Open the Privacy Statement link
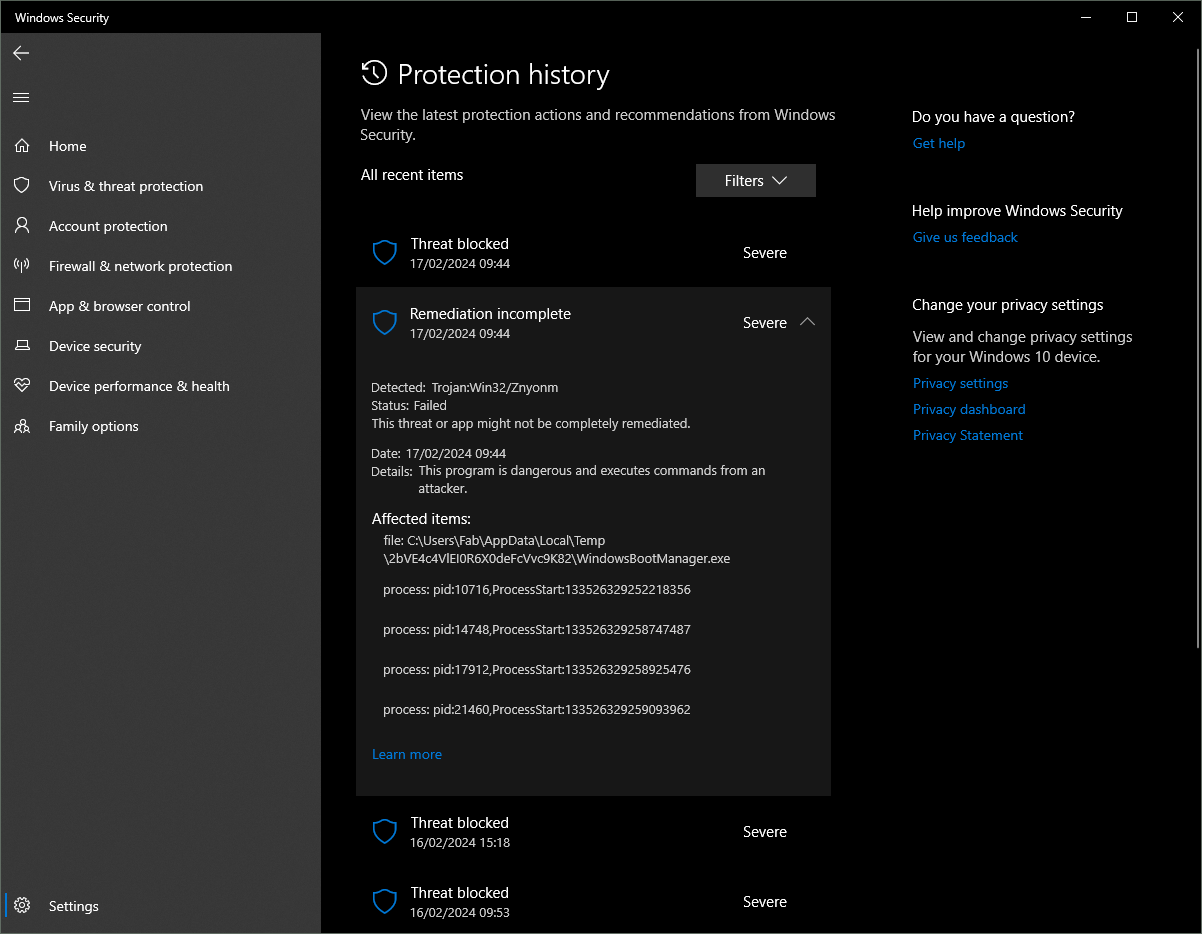1202x934 pixels. click(968, 435)
